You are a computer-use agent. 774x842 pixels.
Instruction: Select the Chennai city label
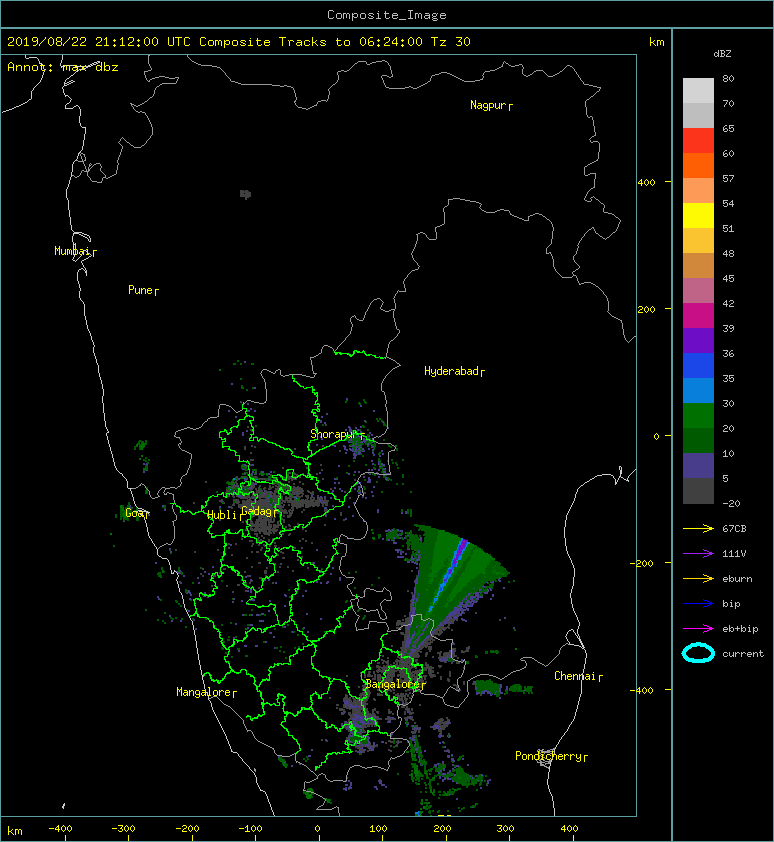[x=575, y=676]
